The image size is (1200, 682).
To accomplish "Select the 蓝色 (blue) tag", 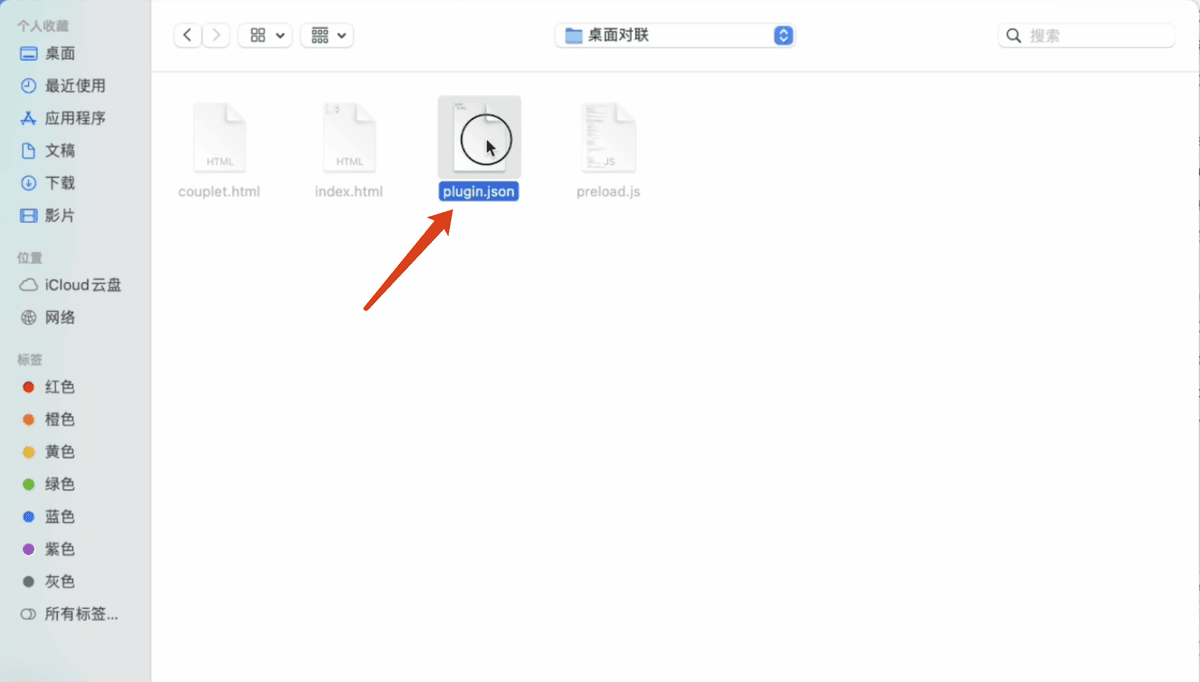I will click(57, 516).
